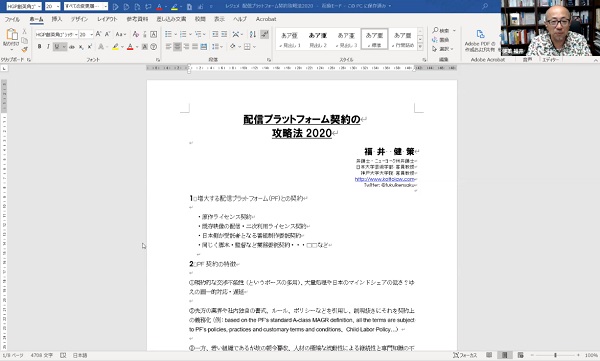The width and height of the screenshot is (600, 361).
Task: Open the 挿入 (Insert) ribbon tab
Action: (57, 19)
